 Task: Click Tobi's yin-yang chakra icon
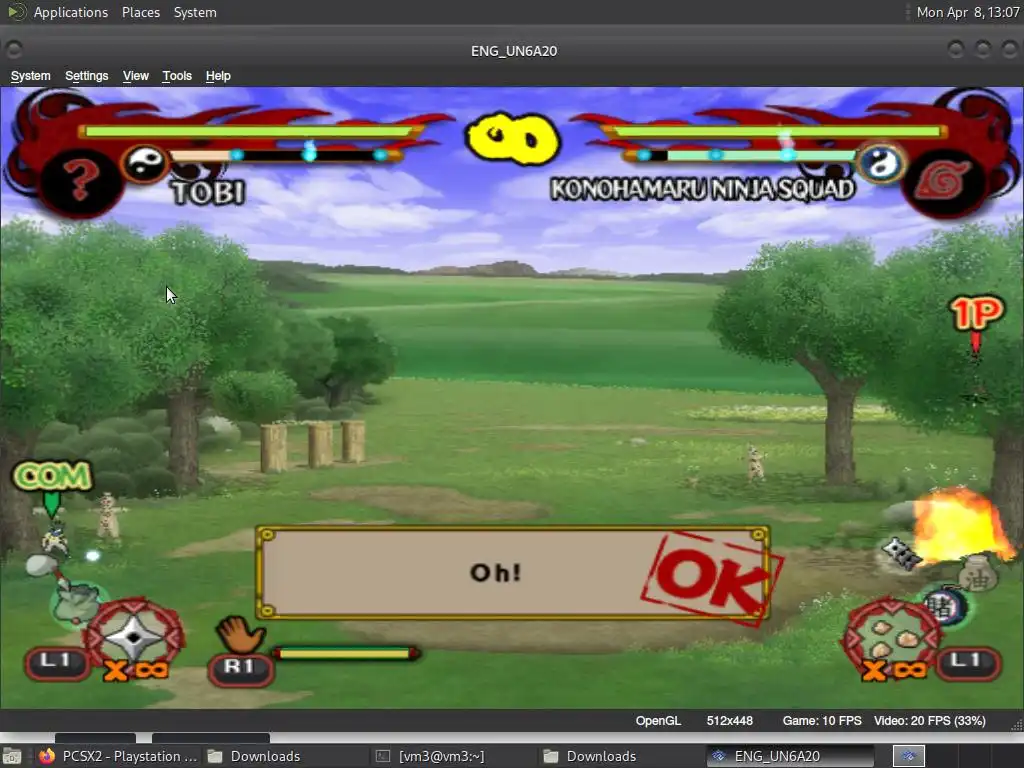click(144, 163)
